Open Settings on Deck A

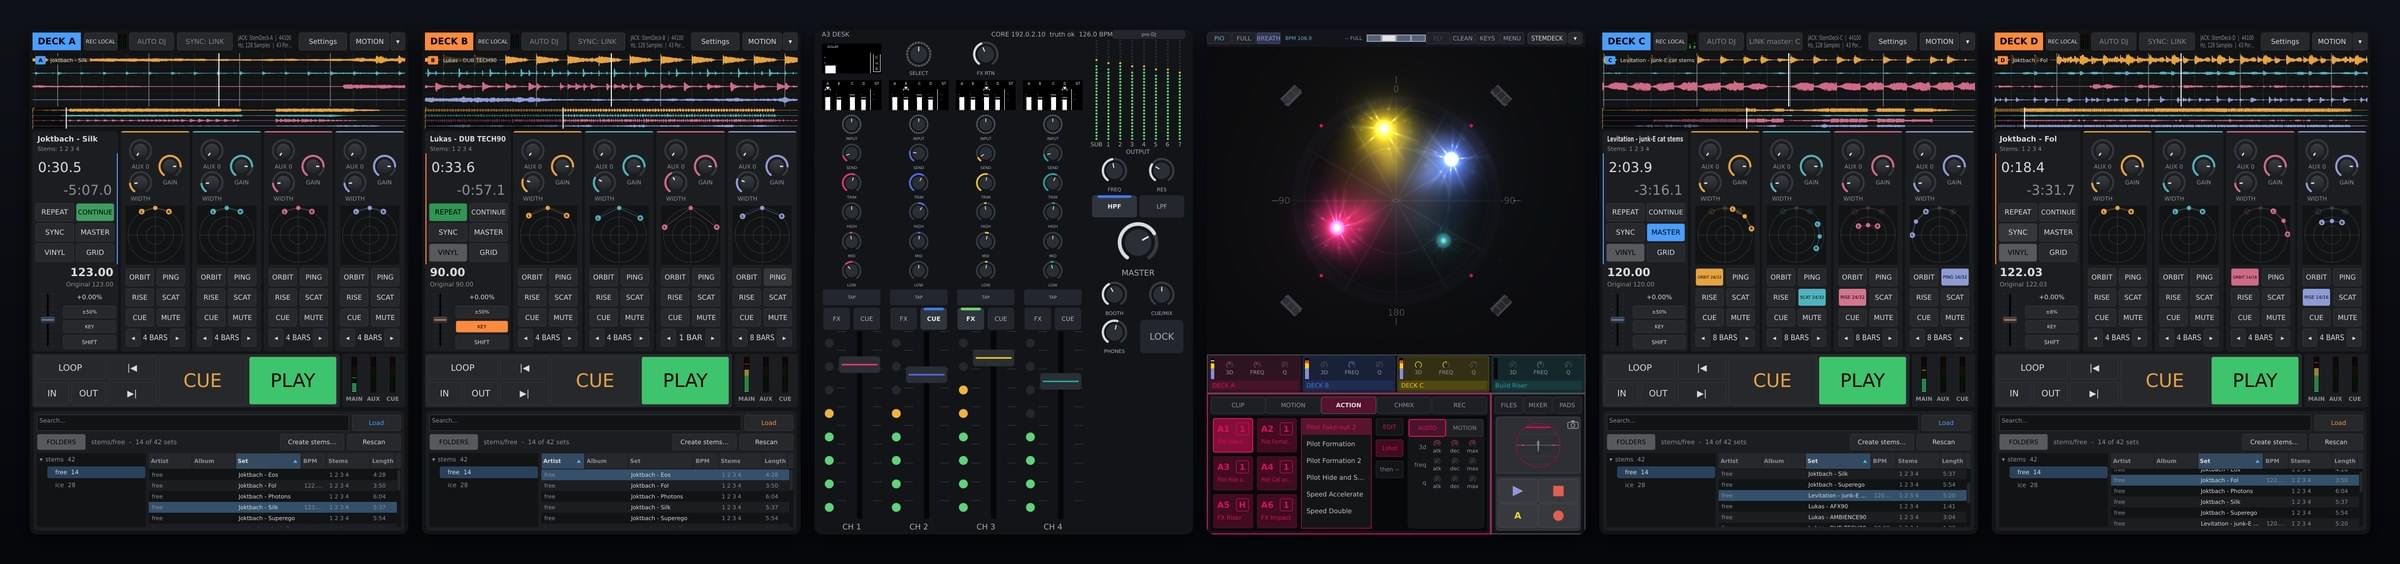(322, 41)
